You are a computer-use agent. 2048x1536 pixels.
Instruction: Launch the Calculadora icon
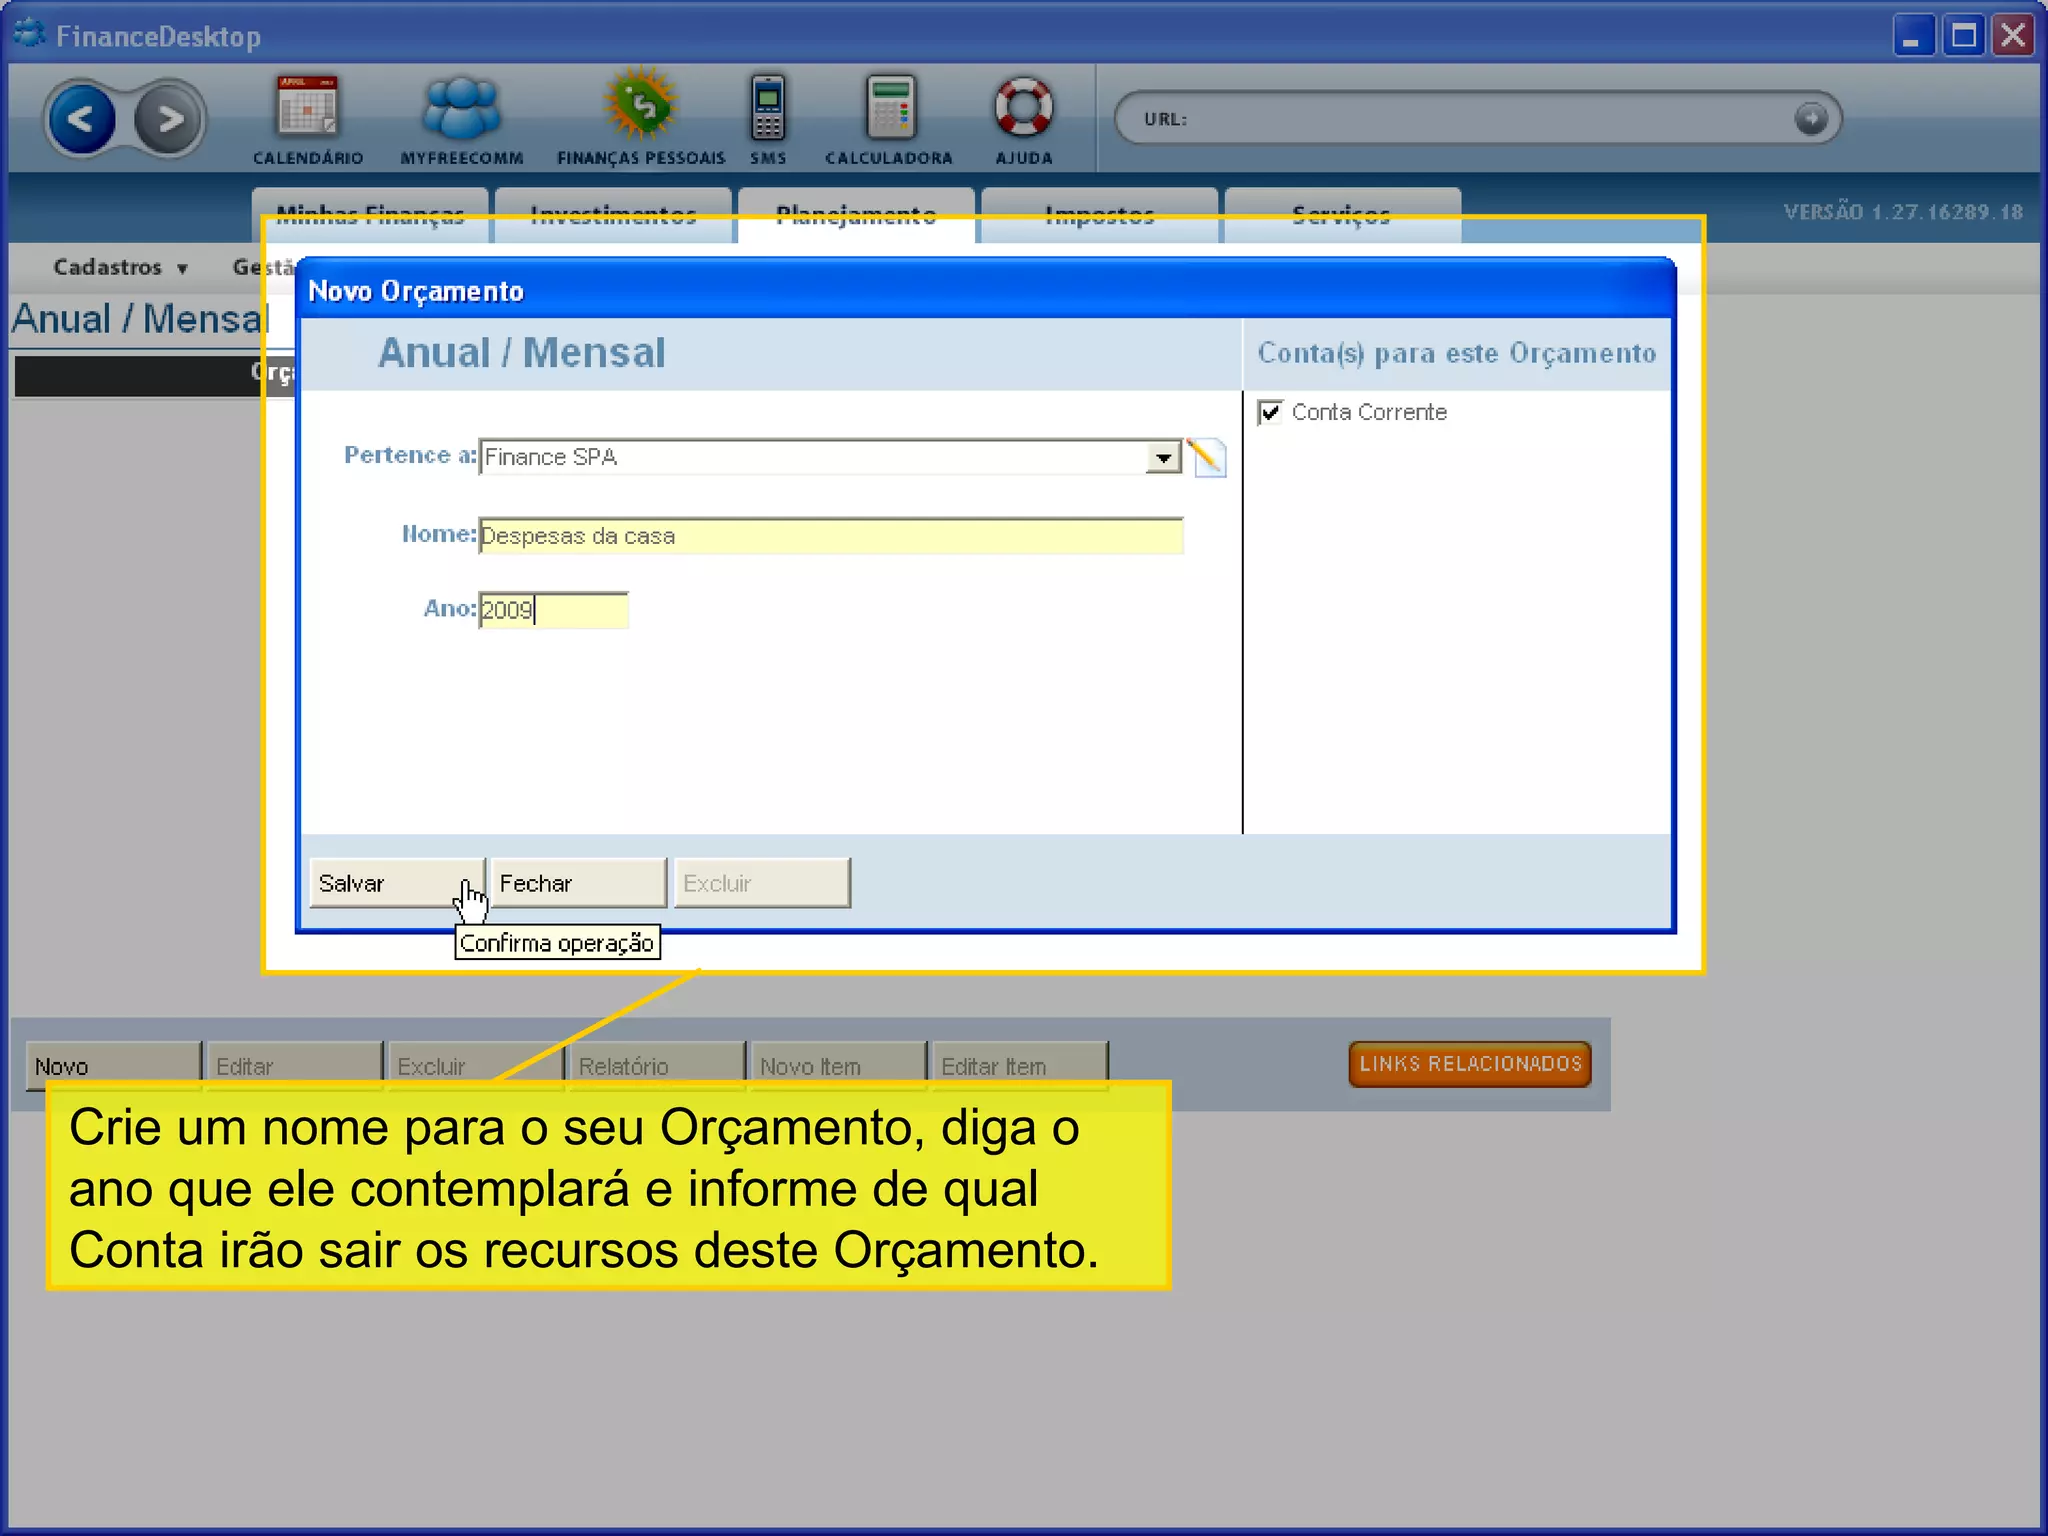click(x=889, y=108)
